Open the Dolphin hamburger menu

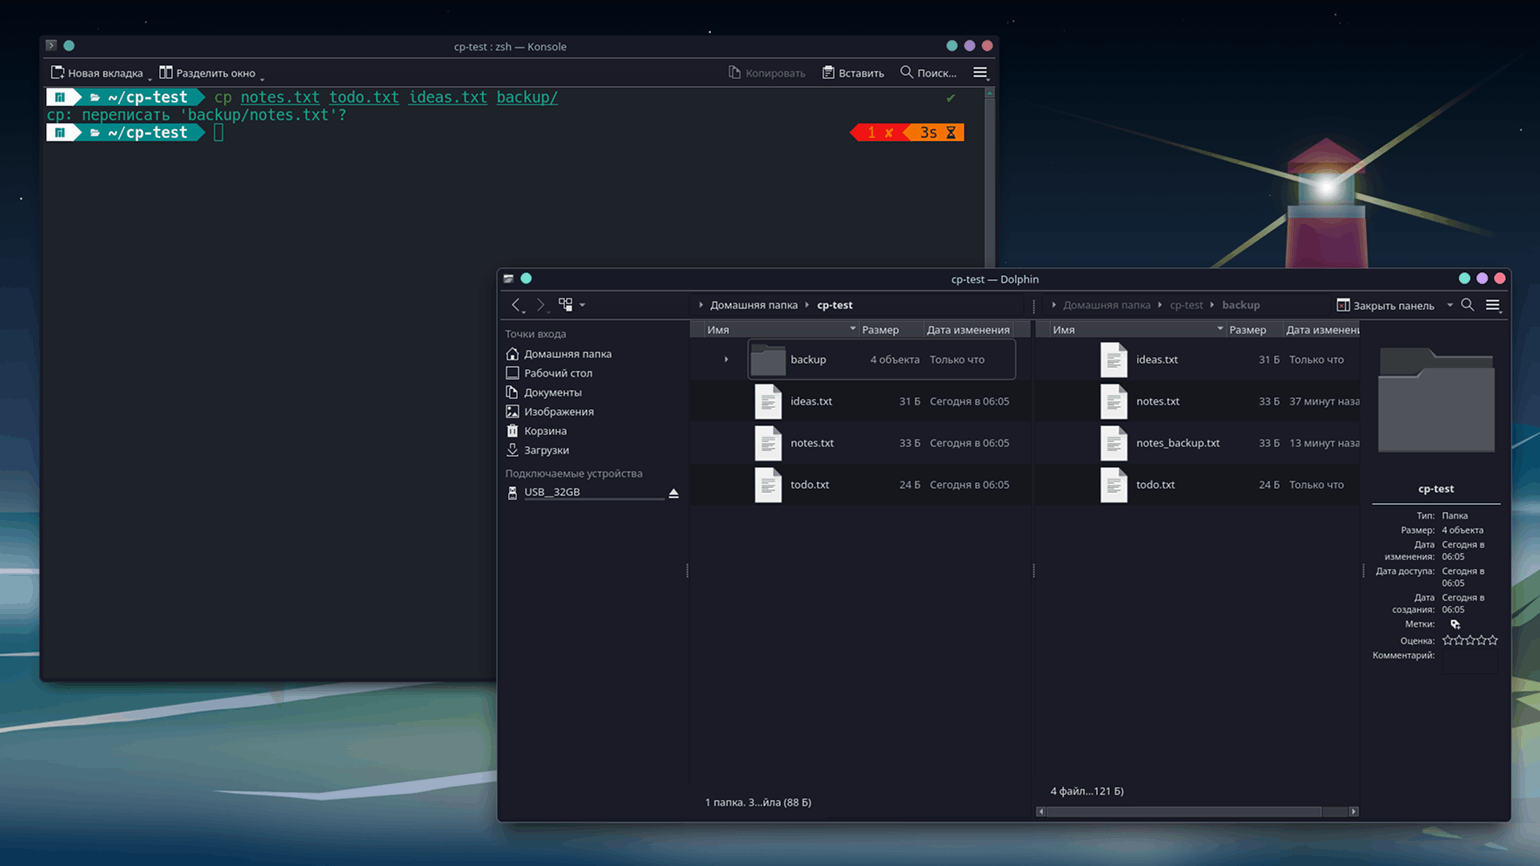click(1493, 305)
